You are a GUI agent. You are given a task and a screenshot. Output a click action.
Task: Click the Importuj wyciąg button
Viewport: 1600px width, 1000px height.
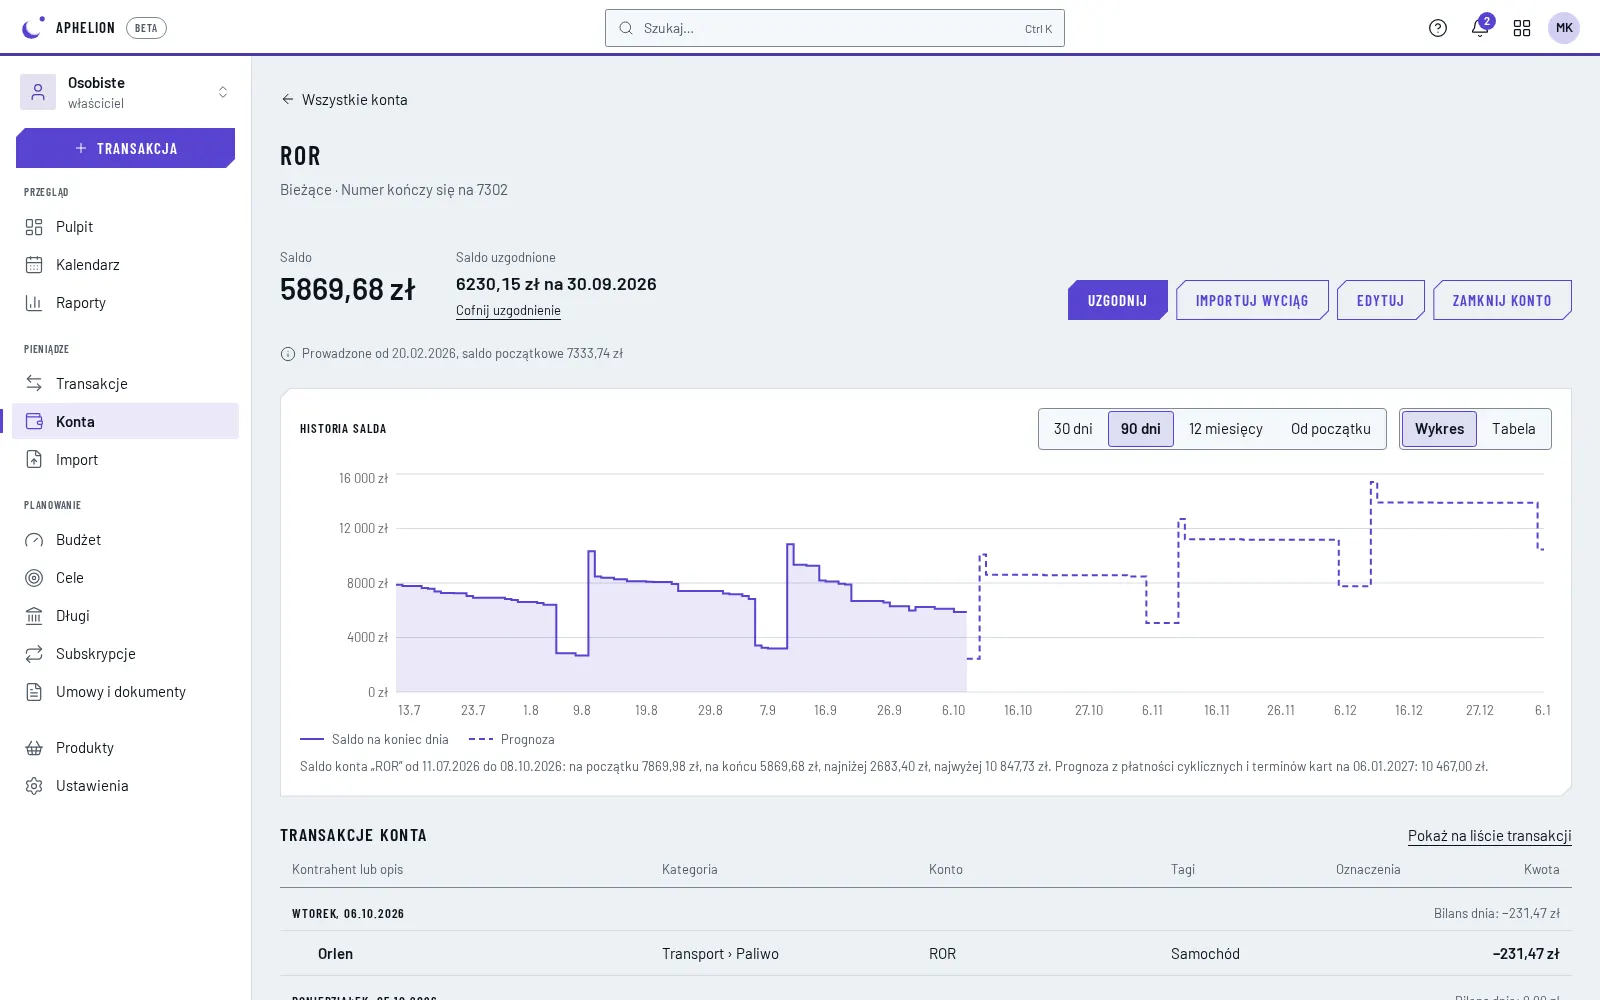pos(1252,300)
